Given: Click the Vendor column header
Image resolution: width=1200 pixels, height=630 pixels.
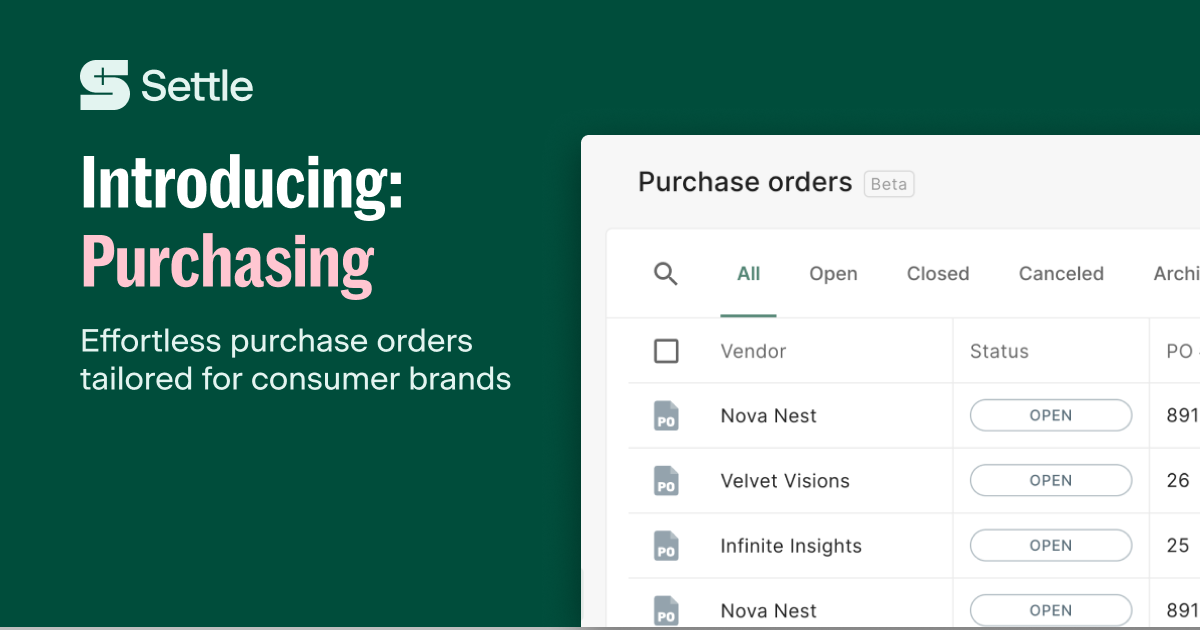Looking at the screenshot, I should pyautogui.click(x=753, y=351).
